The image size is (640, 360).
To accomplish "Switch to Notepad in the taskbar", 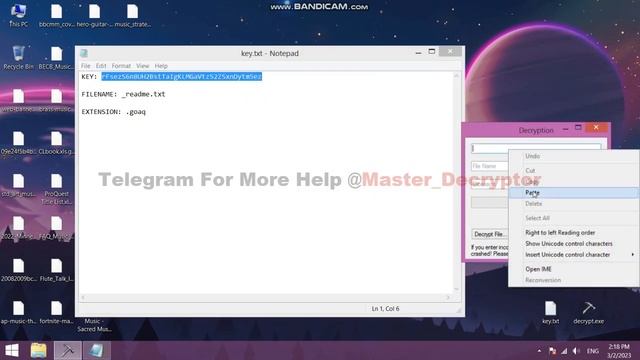I will point(96,351).
